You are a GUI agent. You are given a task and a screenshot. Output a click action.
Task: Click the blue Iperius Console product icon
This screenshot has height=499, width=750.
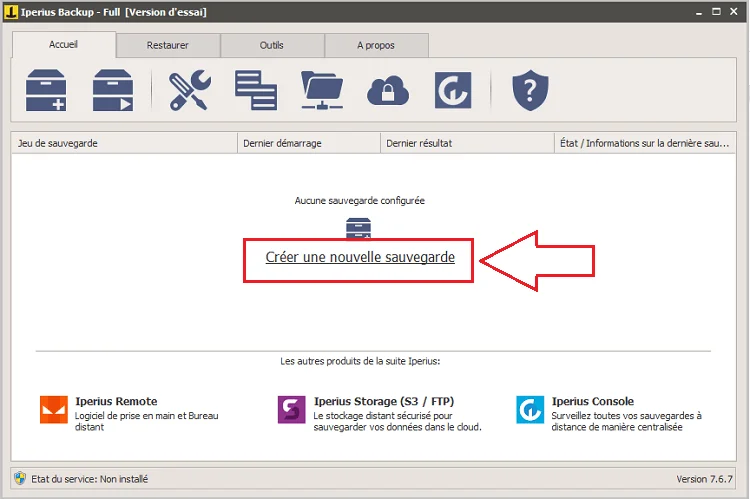pos(530,410)
